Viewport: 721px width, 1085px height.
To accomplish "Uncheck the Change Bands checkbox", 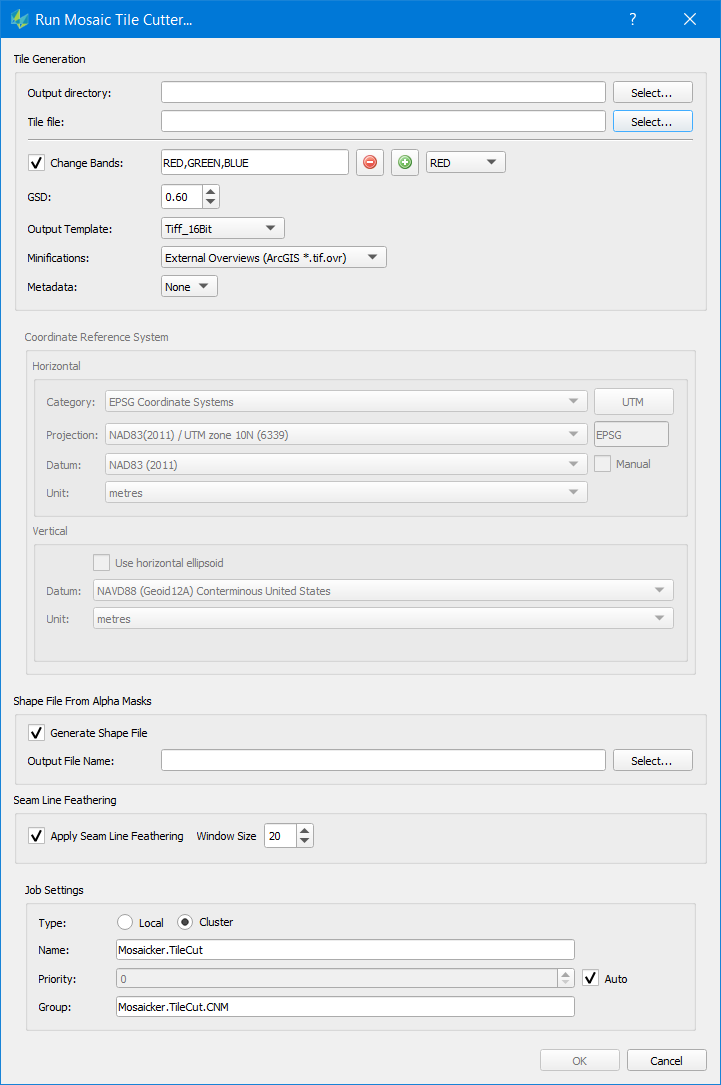I will click(37, 163).
